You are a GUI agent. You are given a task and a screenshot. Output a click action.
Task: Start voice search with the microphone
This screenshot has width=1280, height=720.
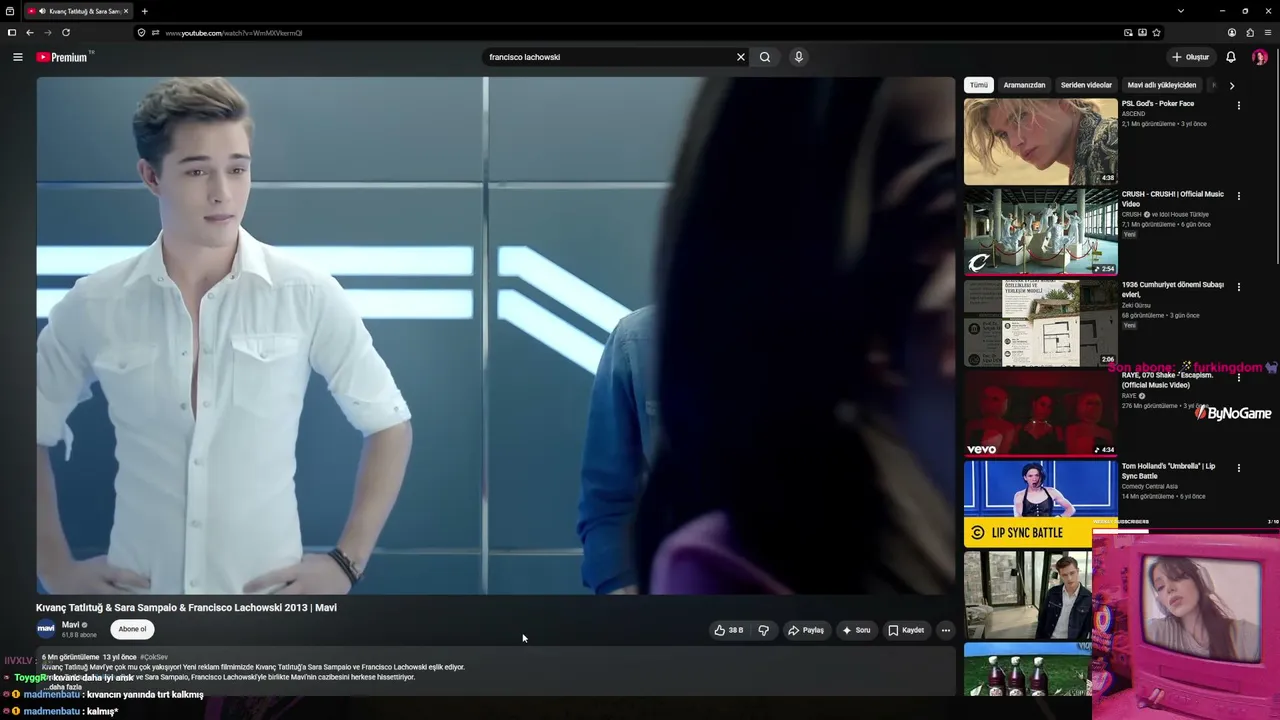(798, 57)
